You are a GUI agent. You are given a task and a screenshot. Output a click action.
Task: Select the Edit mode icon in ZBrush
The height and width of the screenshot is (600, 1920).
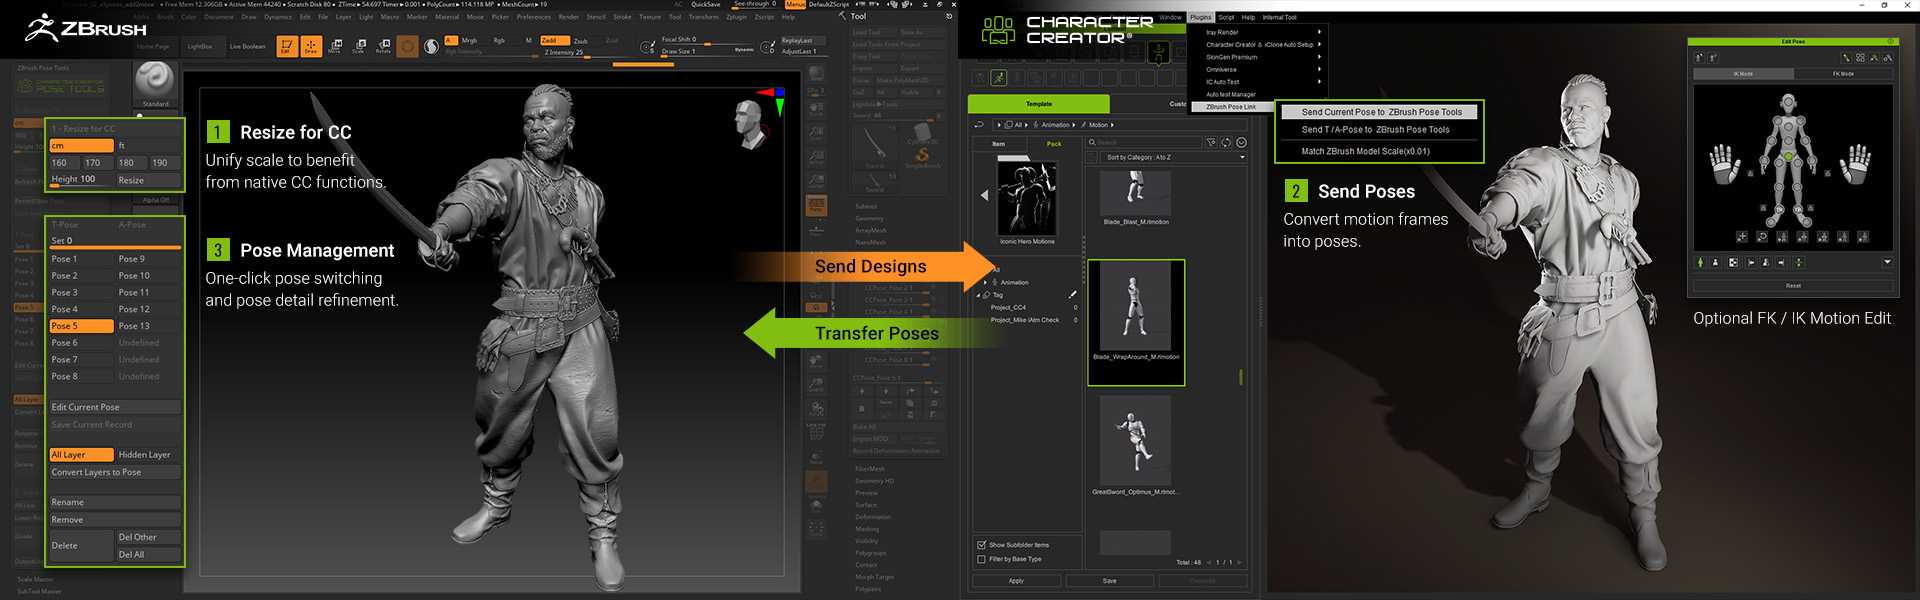coord(286,46)
